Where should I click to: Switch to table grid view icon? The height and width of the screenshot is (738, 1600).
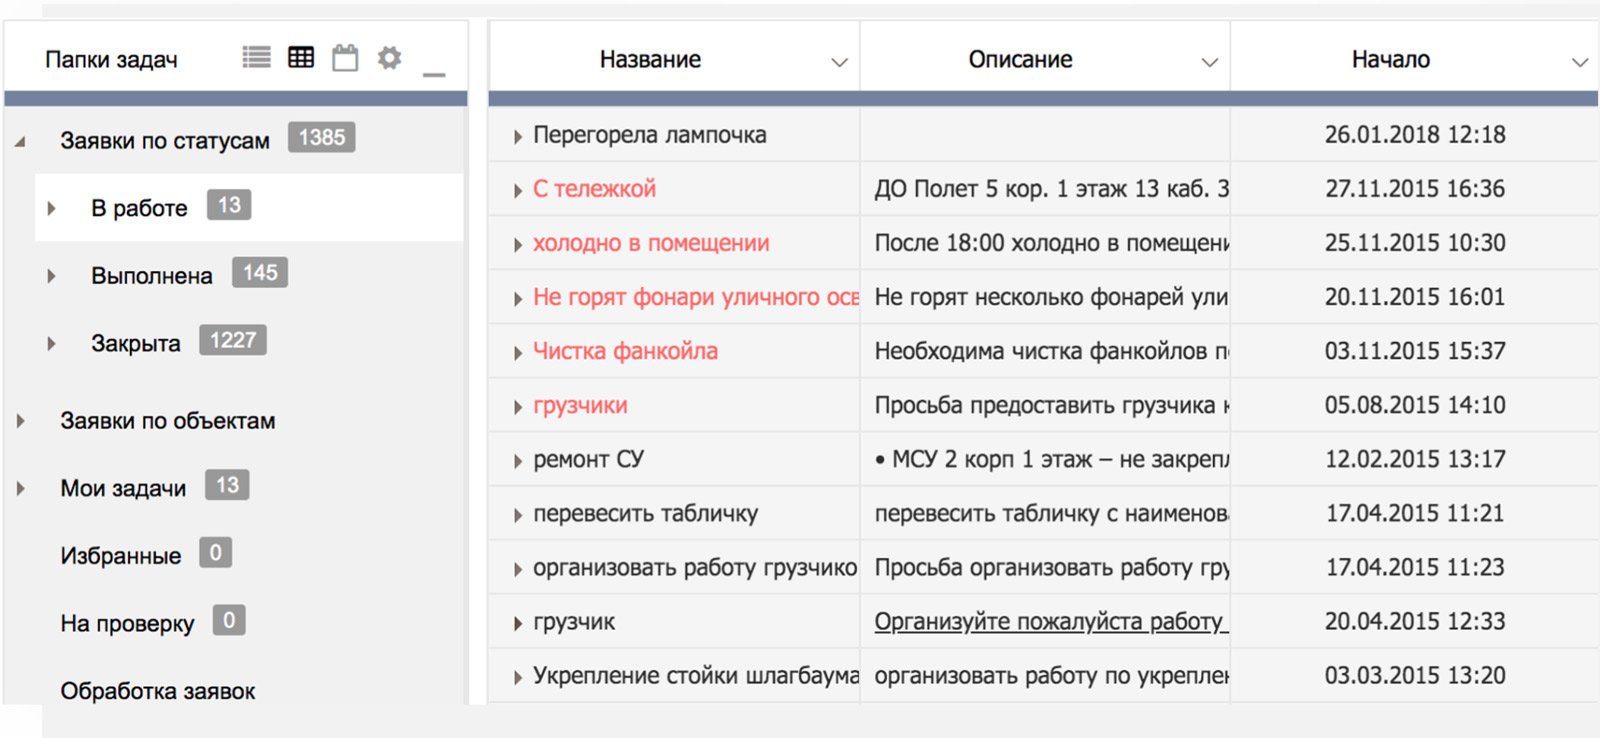click(x=301, y=57)
